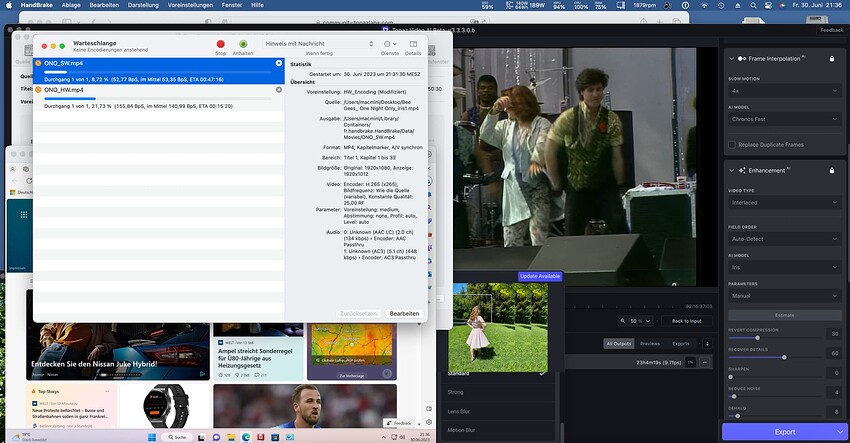Open the Slow Motion 4x dropdown

[784, 91]
